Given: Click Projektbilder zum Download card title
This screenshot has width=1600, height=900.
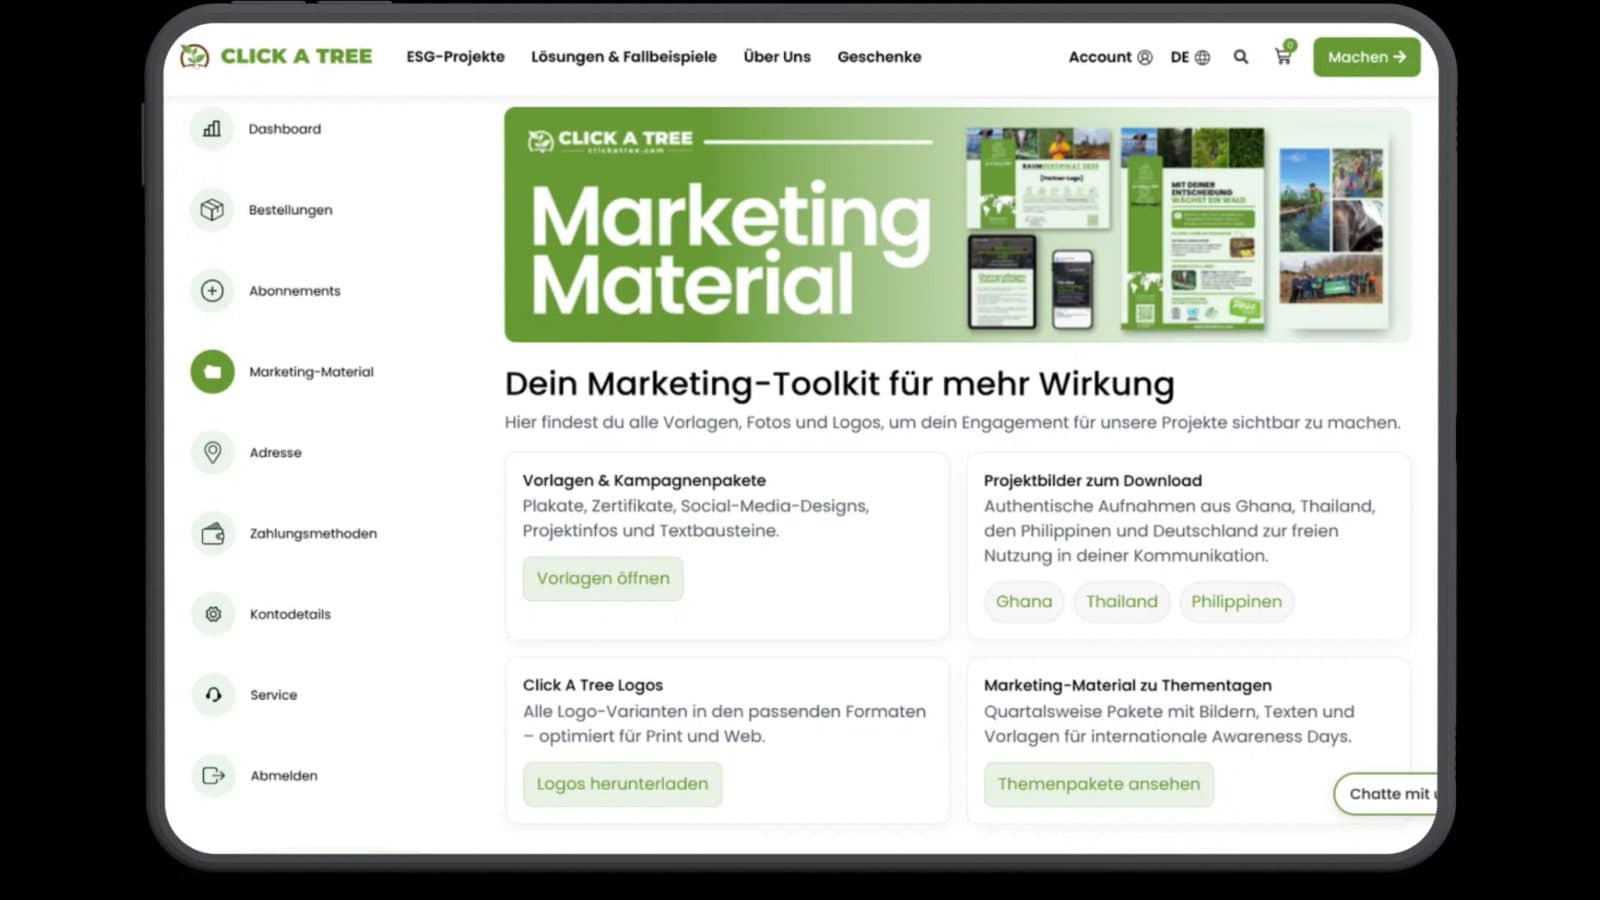Looking at the screenshot, I should [1093, 481].
